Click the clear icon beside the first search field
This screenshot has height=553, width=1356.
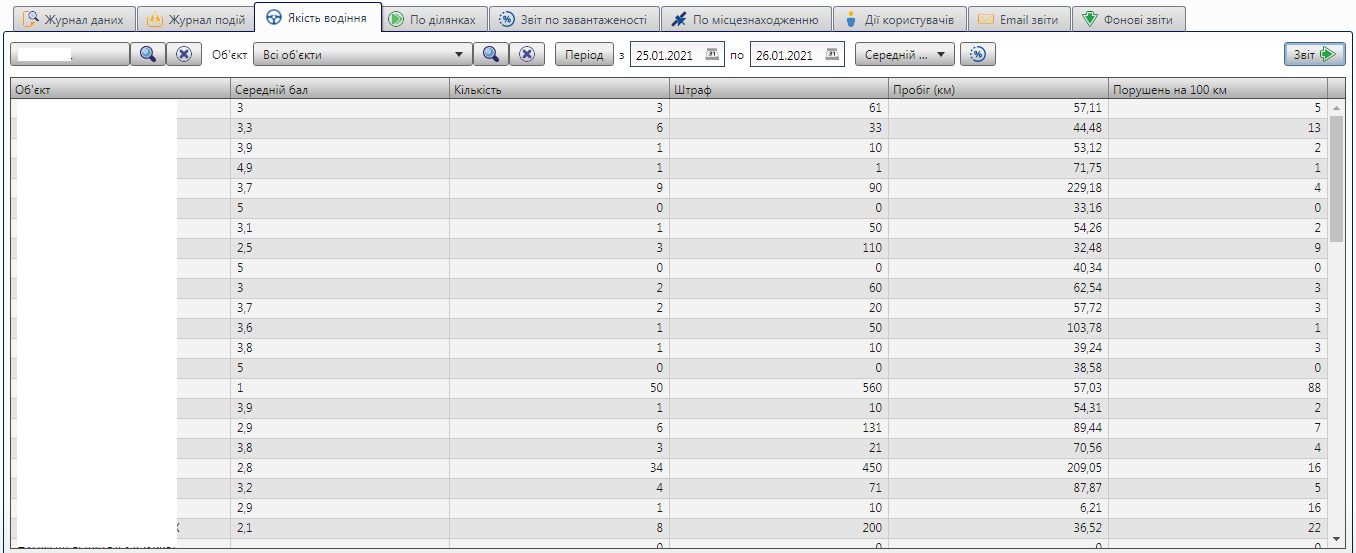183,54
